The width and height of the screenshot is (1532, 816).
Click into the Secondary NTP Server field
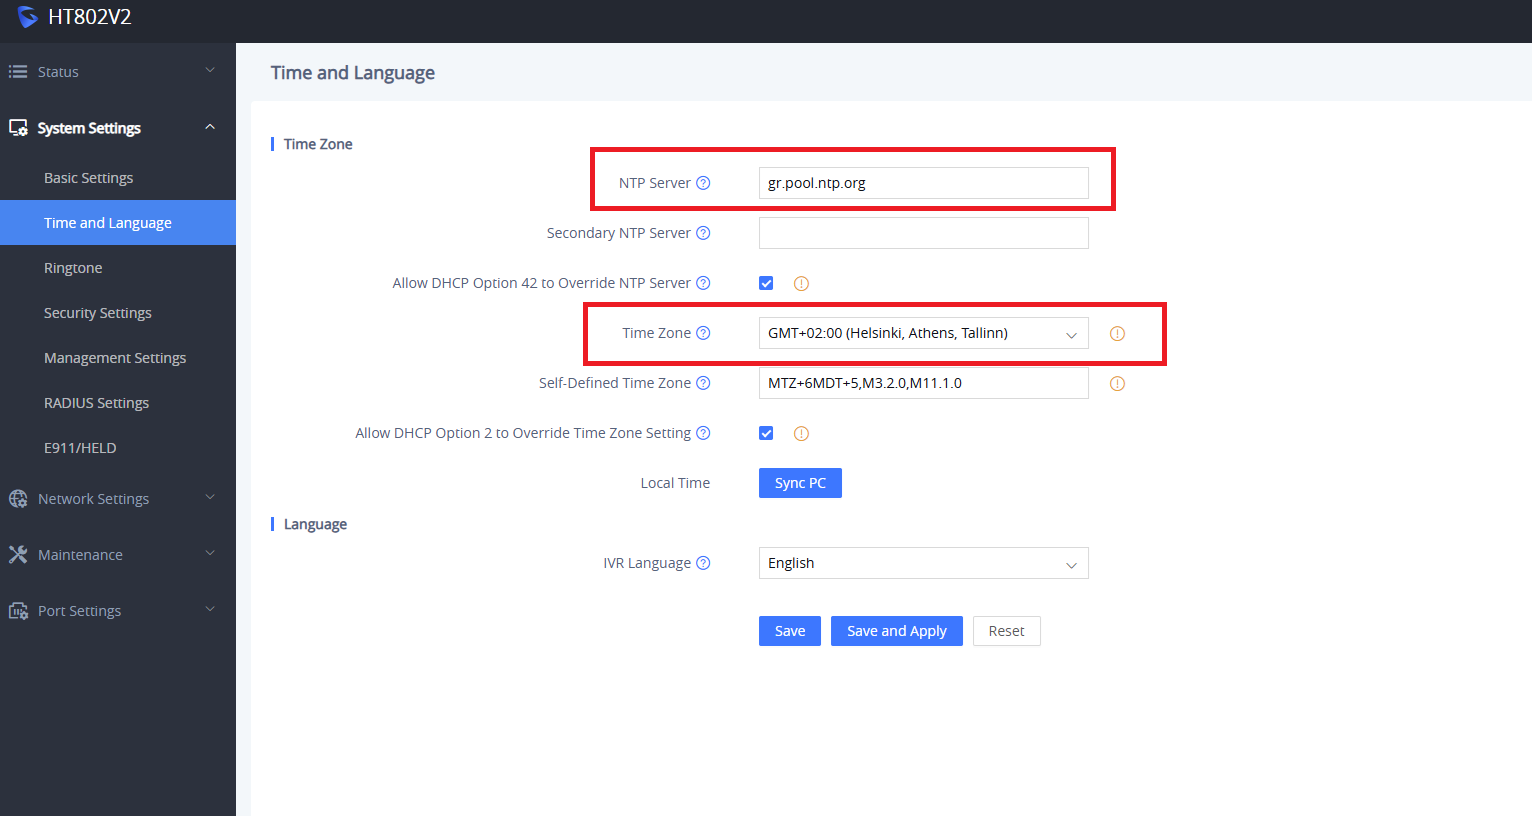tap(922, 233)
